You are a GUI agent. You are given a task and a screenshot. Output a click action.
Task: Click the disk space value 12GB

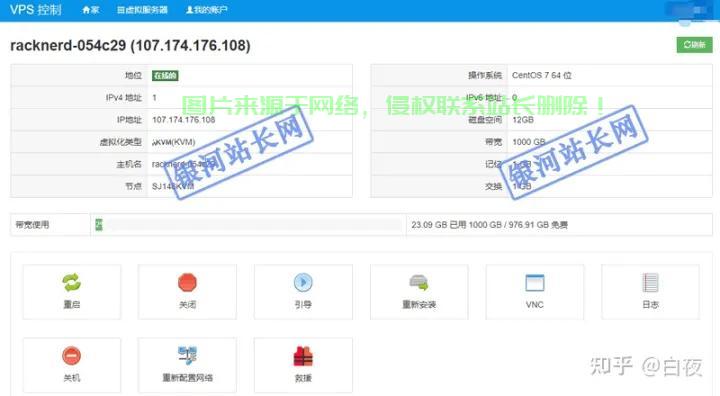[523, 120]
